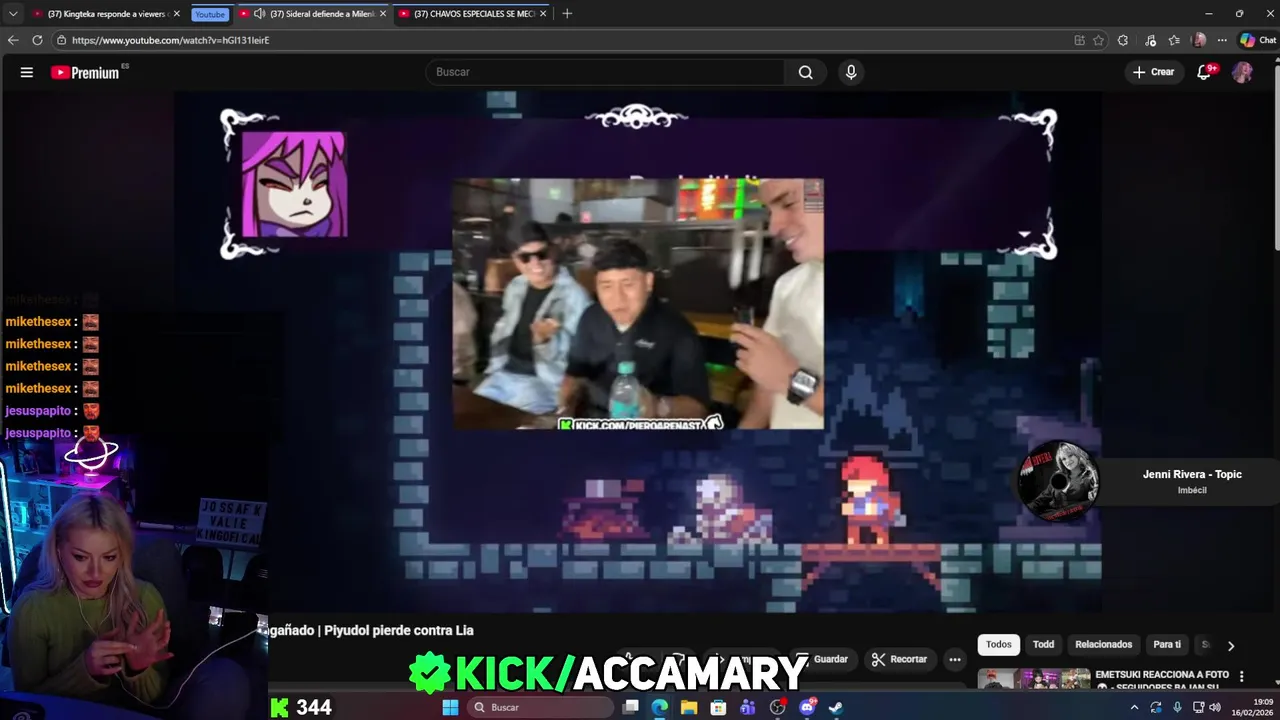Screen dimensions: 1280x720
Task: Show hidden system tray icons chevron
Action: tap(1134, 707)
